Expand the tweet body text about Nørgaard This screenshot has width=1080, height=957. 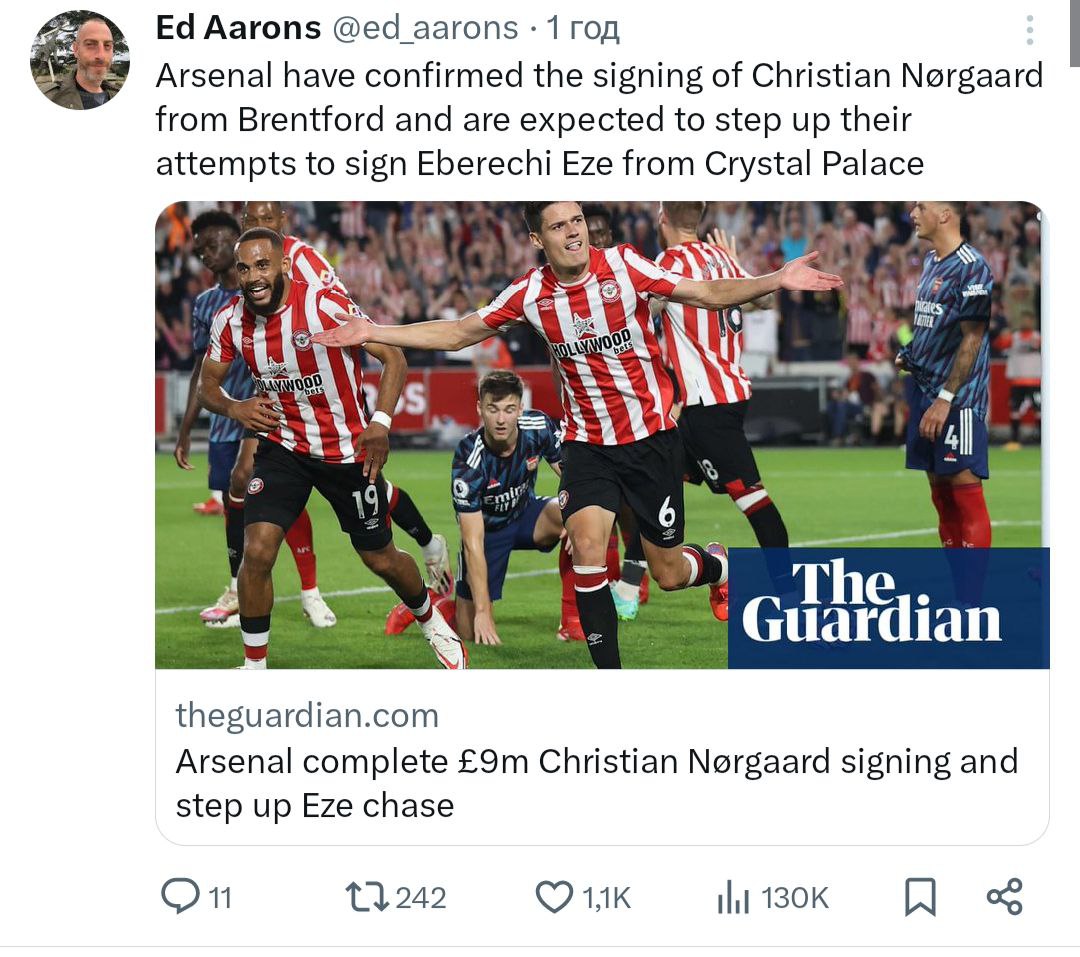(x=599, y=120)
